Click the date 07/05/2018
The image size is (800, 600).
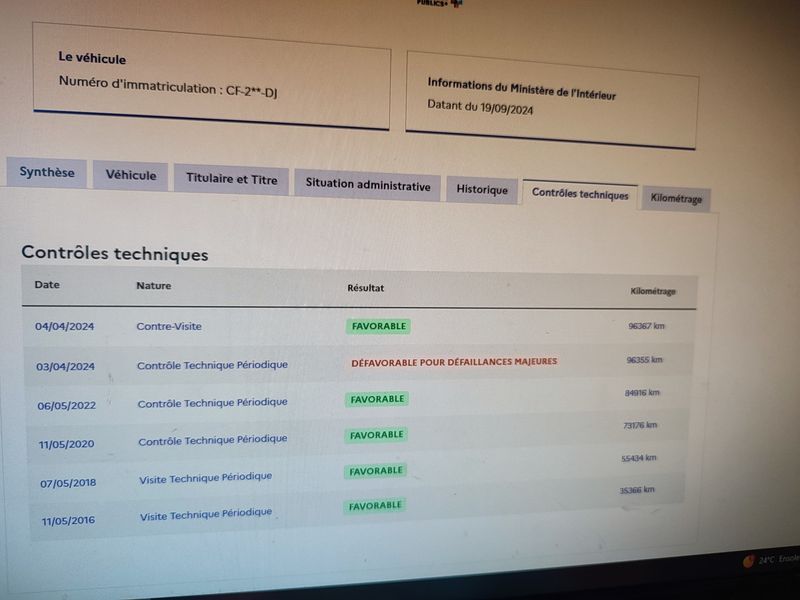click(x=68, y=483)
